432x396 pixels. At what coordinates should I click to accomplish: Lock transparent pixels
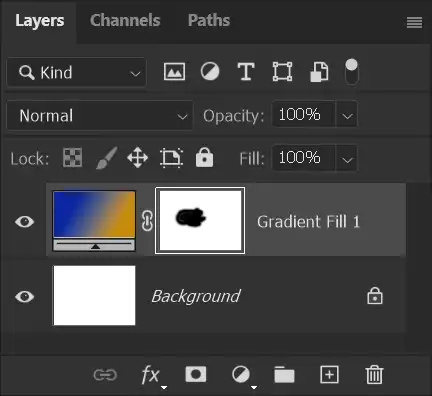pyautogui.click(x=72, y=158)
